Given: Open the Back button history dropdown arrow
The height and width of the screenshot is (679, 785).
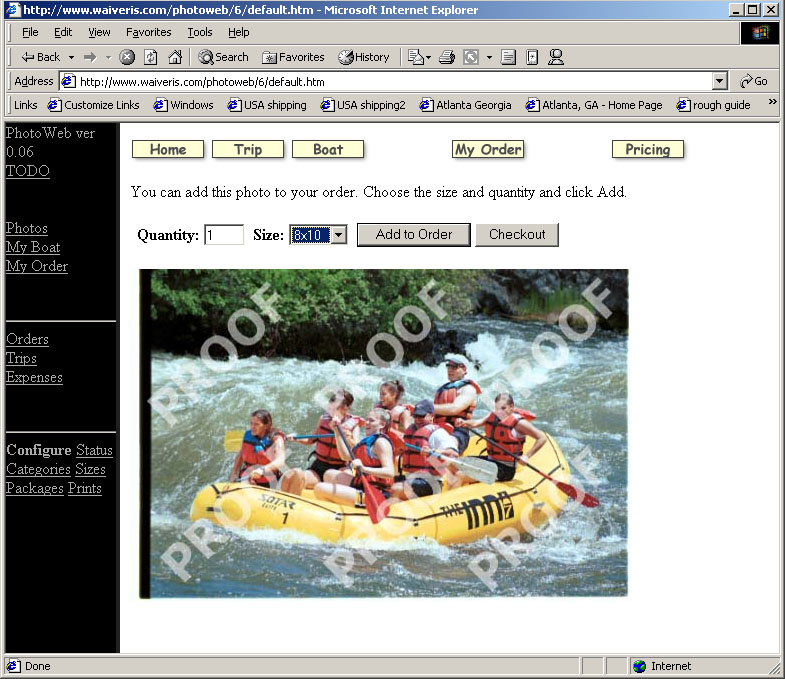Looking at the screenshot, I should click(71, 58).
